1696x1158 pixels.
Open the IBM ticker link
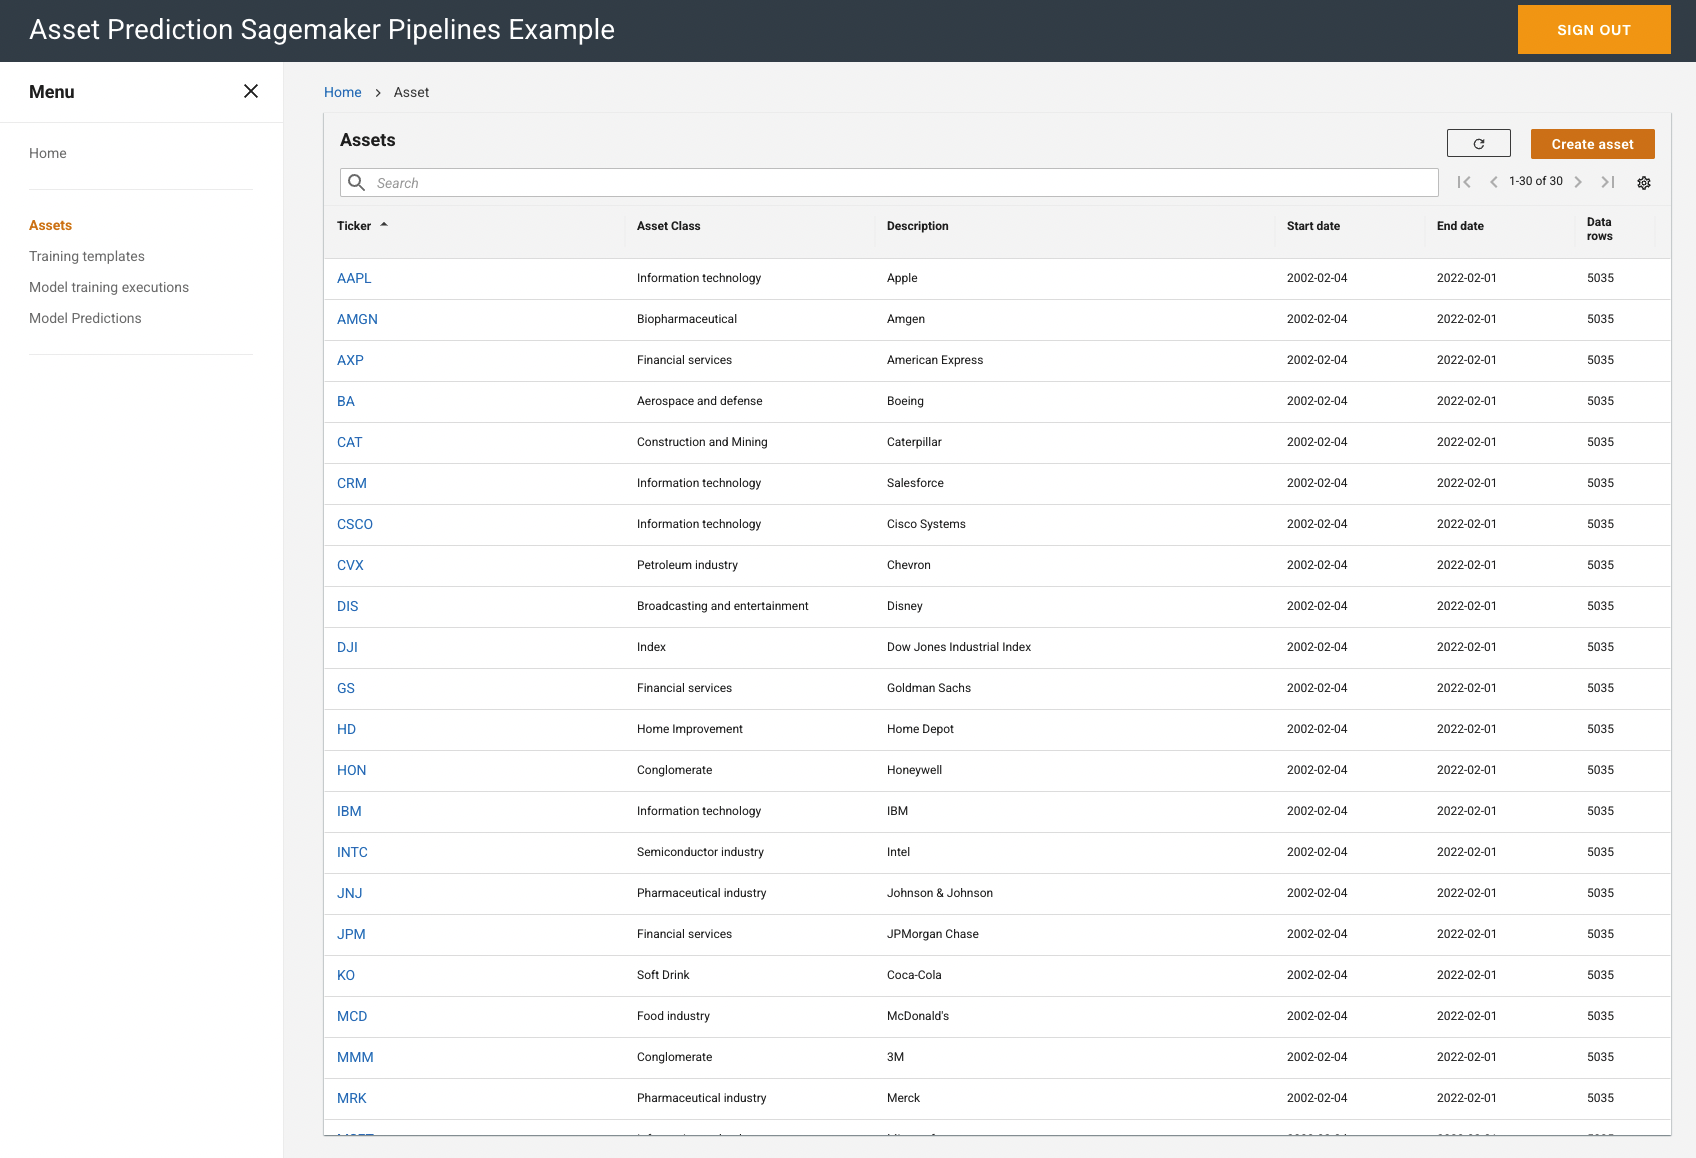[349, 811]
